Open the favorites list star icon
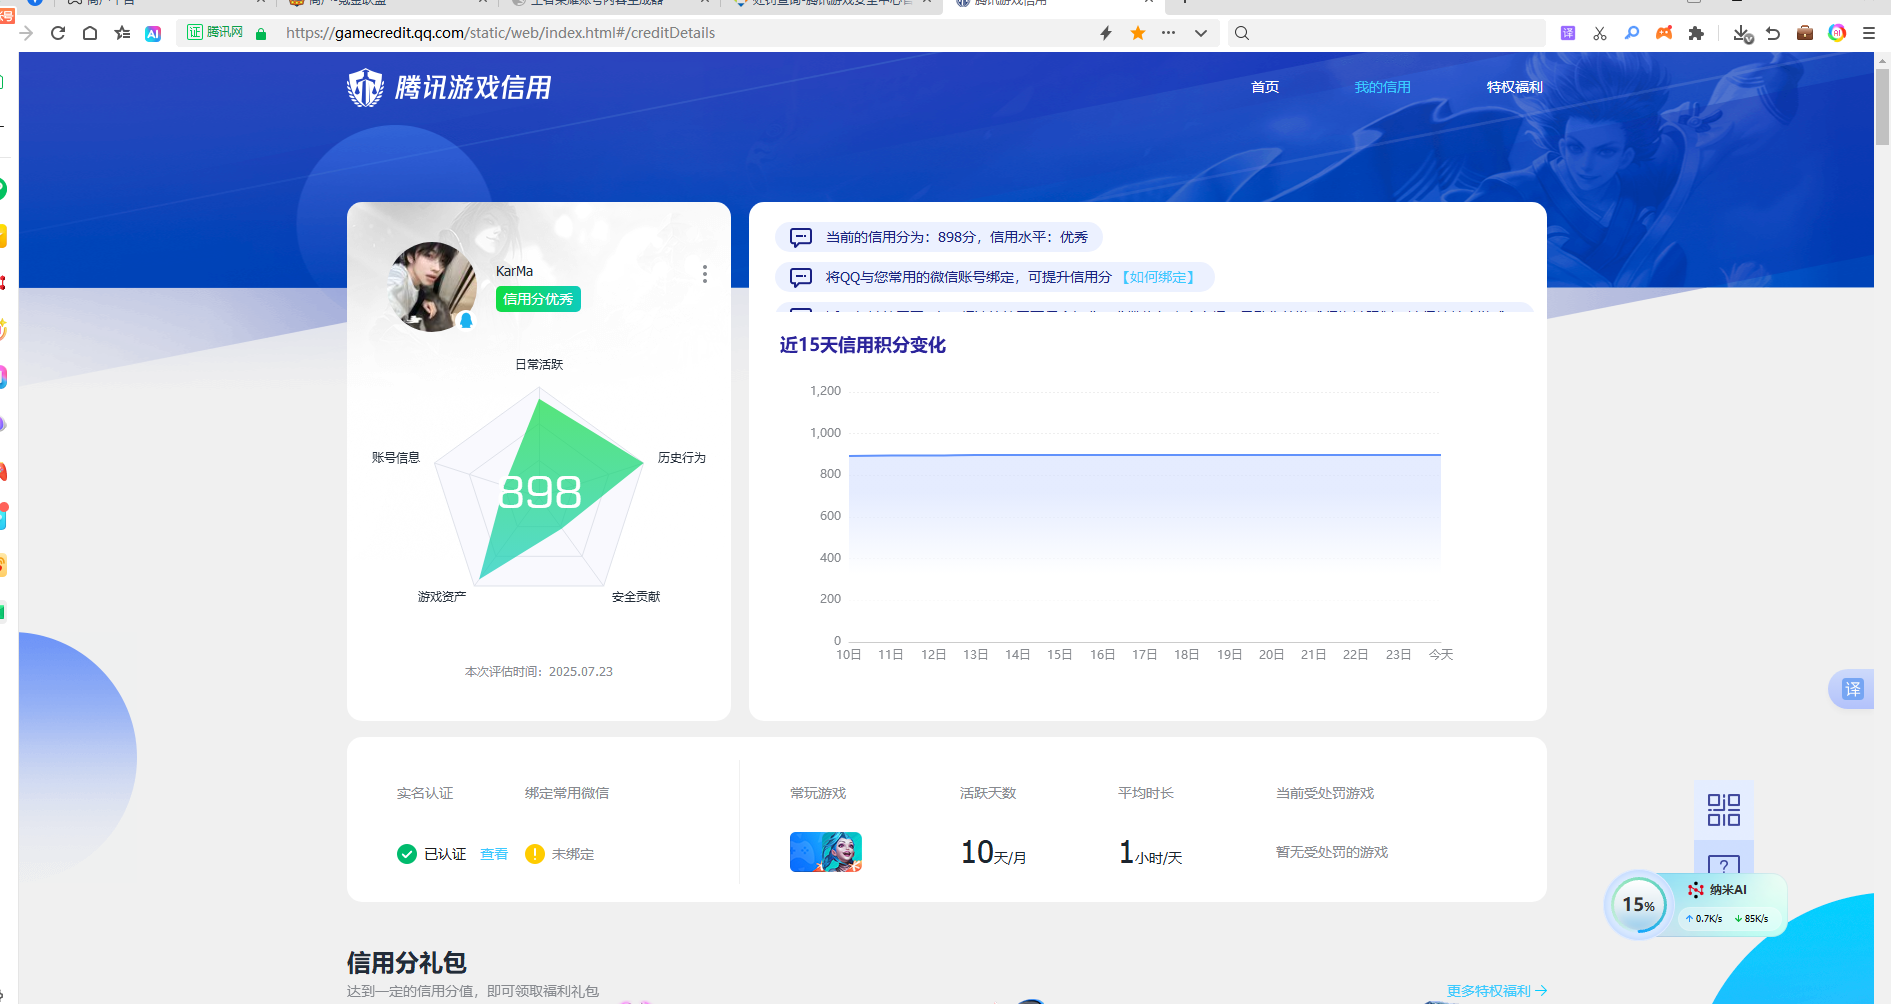This screenshot has height=1004, width=1891. 122,33
